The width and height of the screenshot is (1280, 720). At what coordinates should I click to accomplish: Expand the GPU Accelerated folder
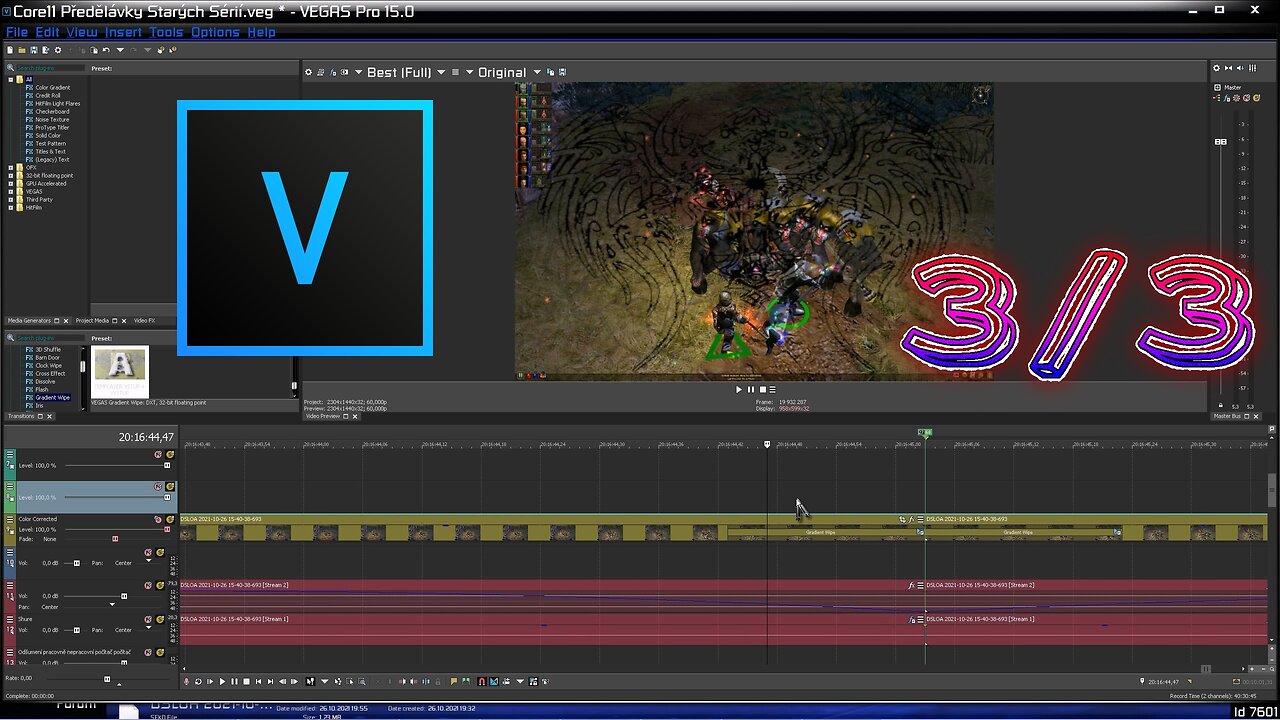[10, 184]
